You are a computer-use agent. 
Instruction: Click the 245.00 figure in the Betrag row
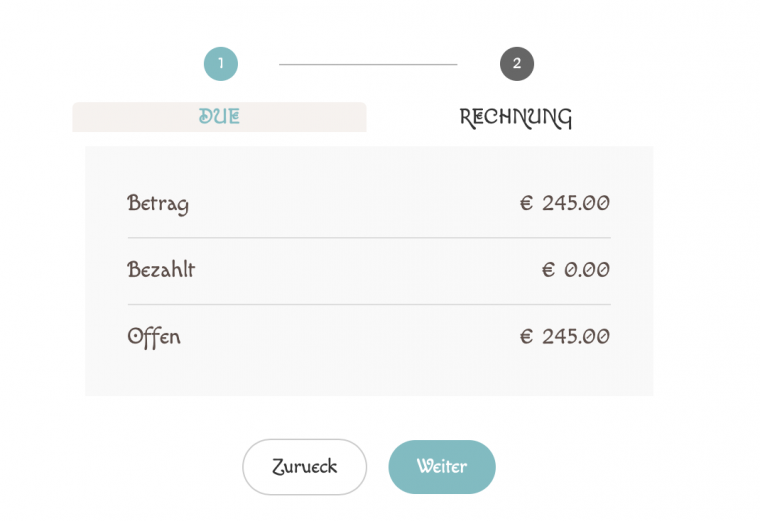[576, 203]
